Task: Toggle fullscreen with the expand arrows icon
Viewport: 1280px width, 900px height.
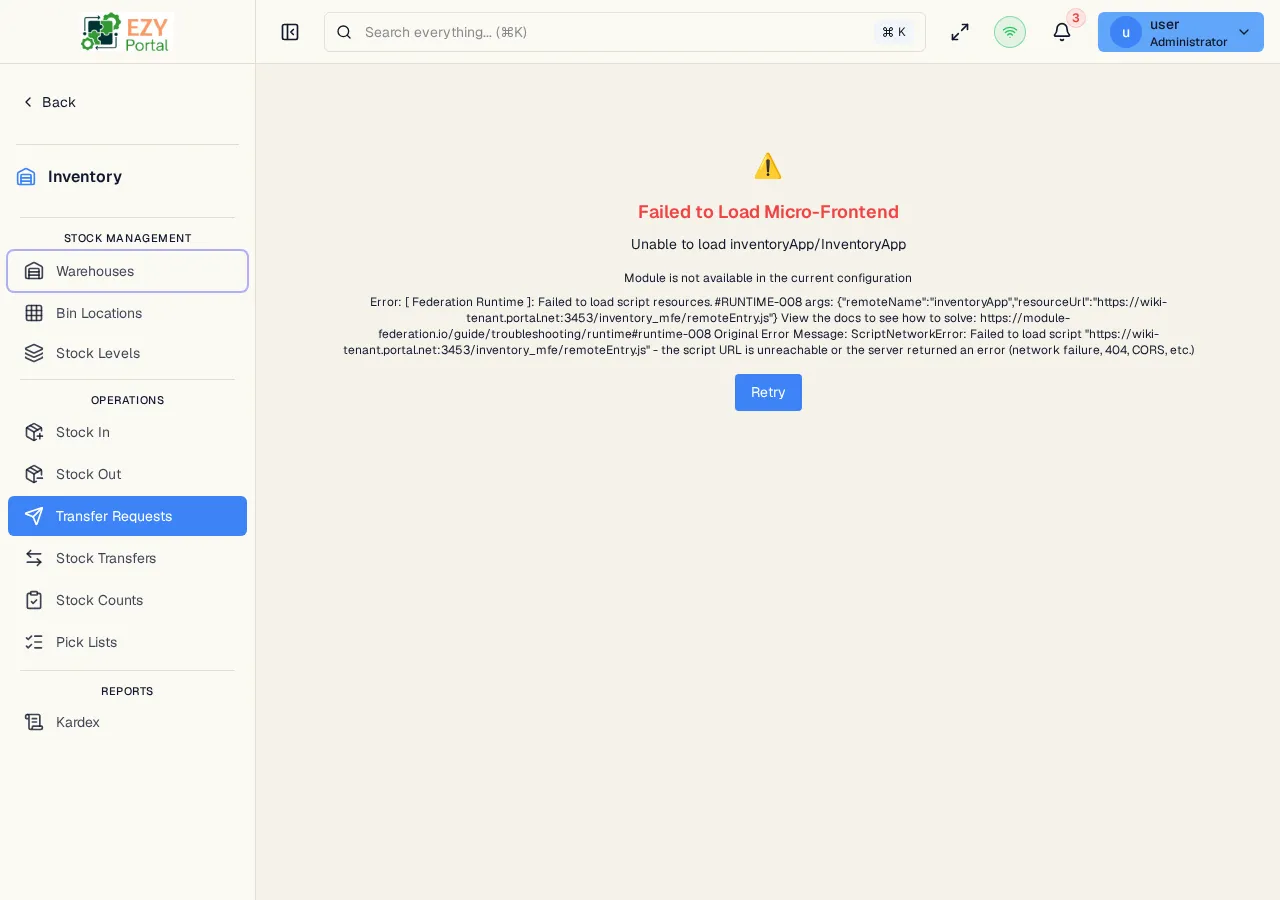Action: 960,32
